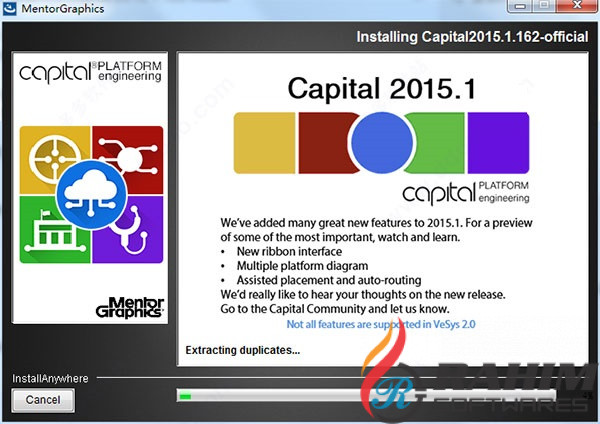Screen dimensions: 600x424
Task: Click 'New ribbon interface' bullet text
Action: click(289, 251)
